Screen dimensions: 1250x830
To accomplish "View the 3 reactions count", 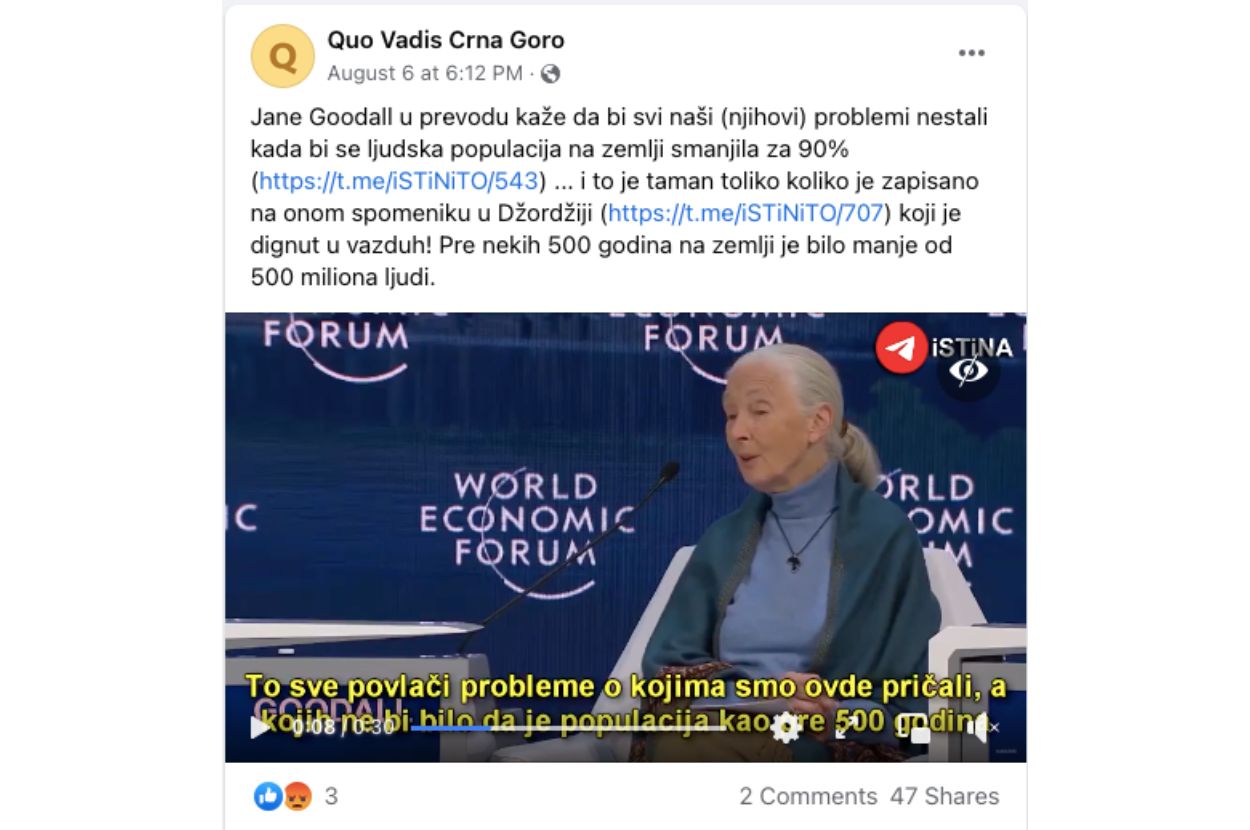I will click(x=331, y=796).
